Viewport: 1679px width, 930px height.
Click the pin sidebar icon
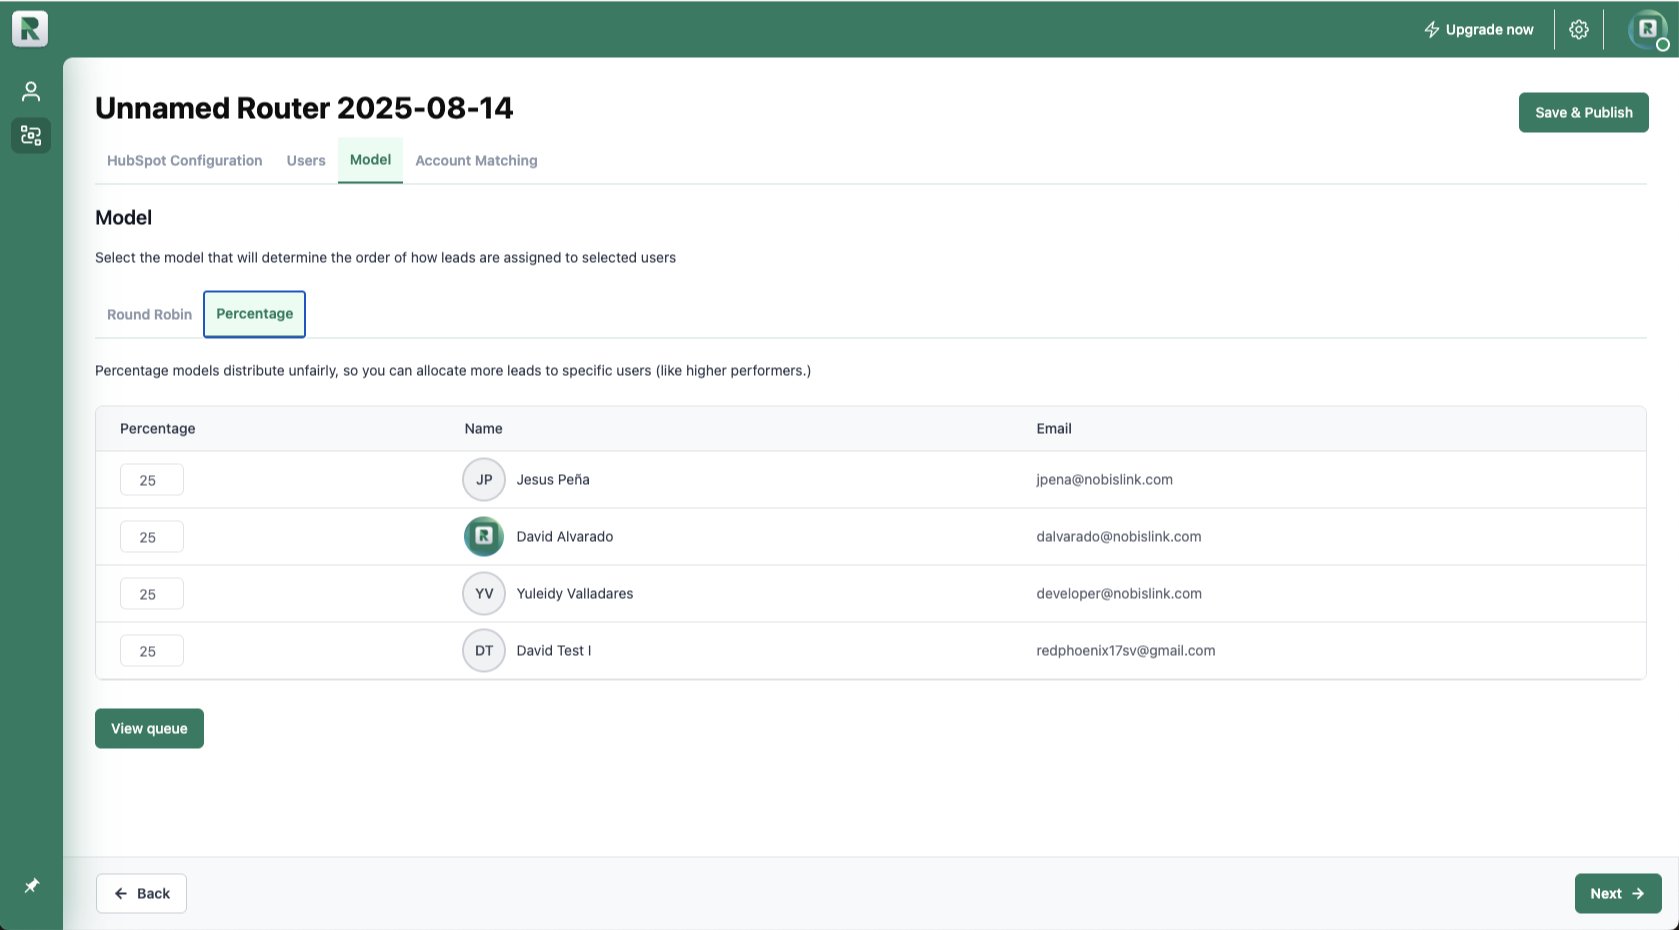32,886
